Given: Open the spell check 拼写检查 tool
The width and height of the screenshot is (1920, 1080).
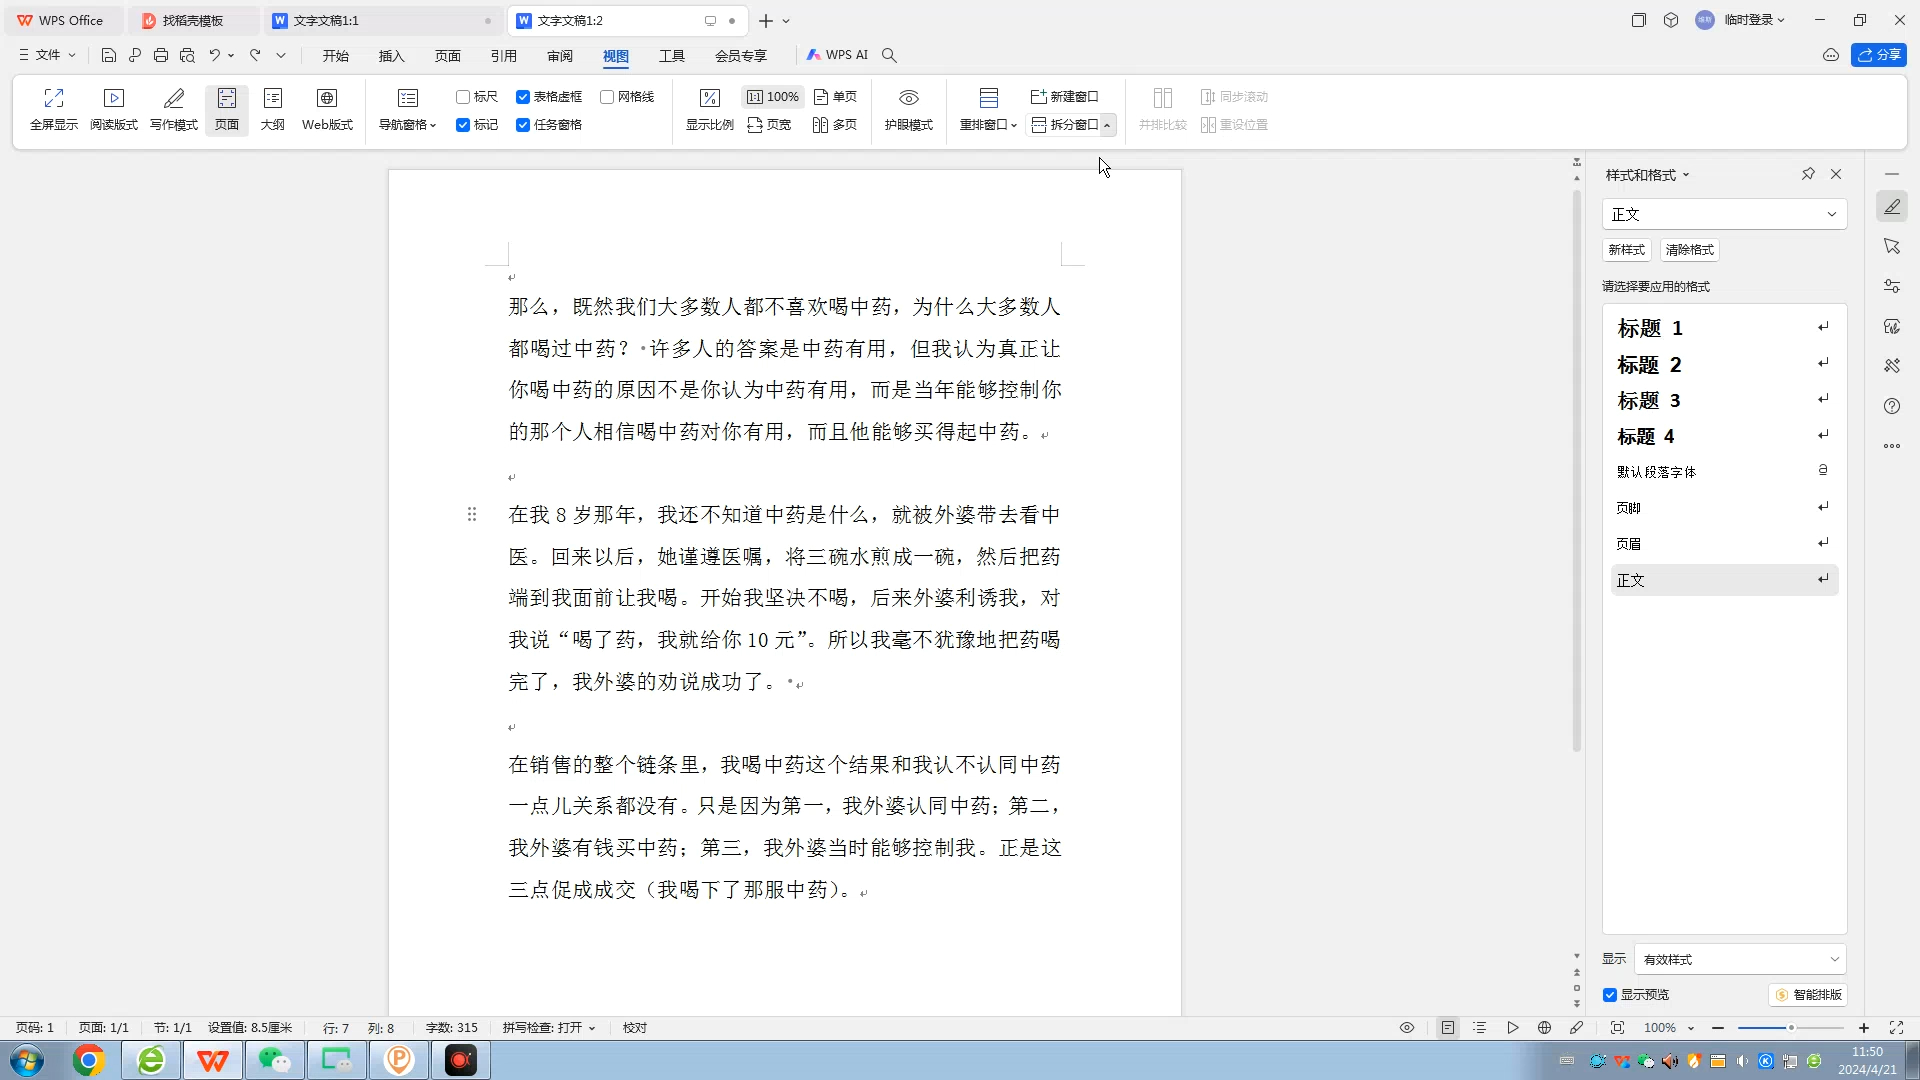Looking at the screenshot, I should (547, 1027).
